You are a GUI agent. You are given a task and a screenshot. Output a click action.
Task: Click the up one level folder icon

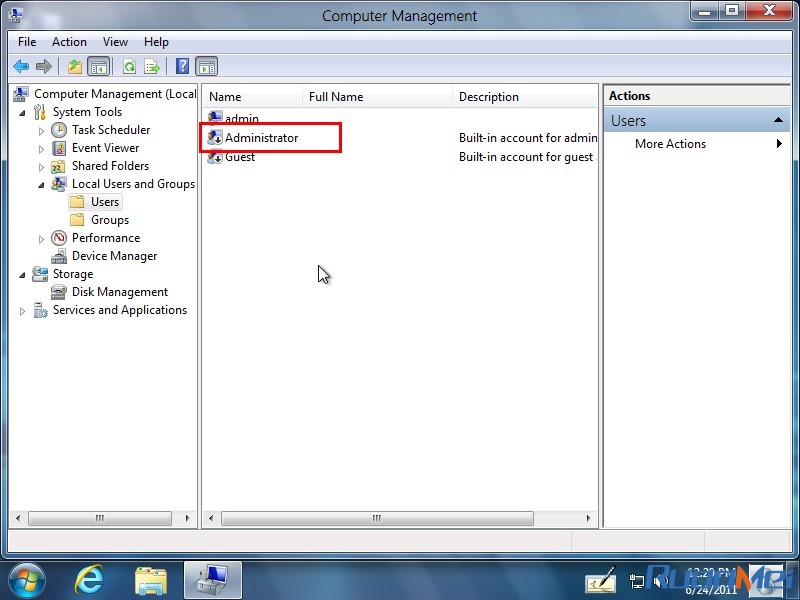pos(75,66)
